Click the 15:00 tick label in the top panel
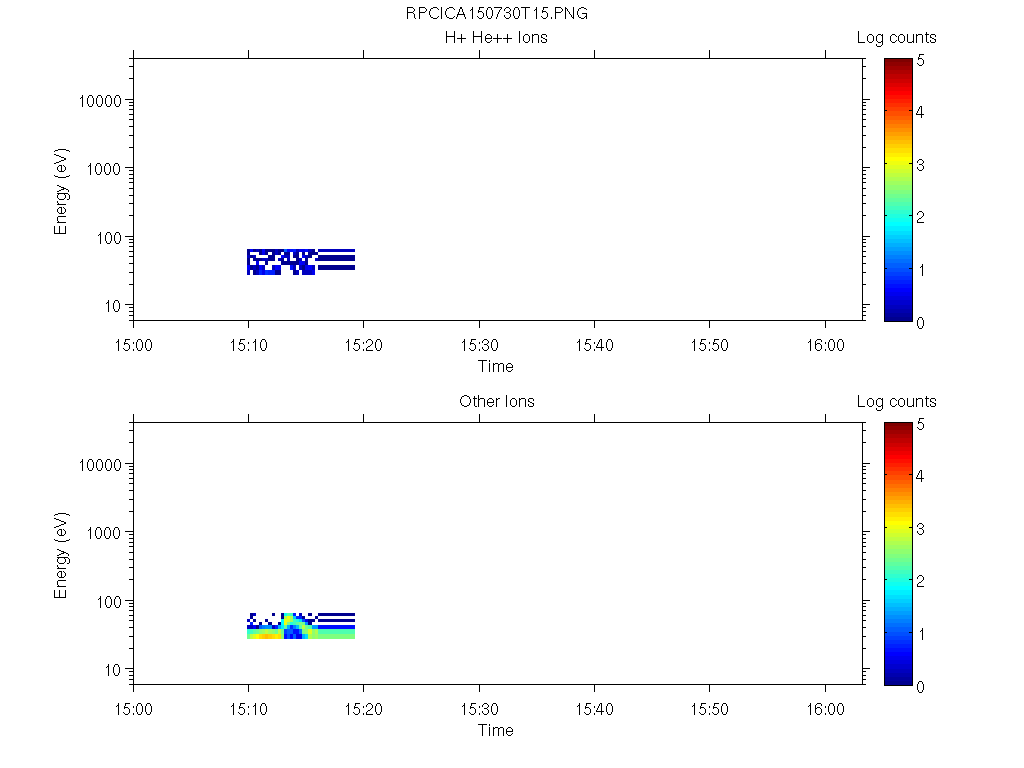1024x768 pixels. pyautogui.click(x=133, y=345)
